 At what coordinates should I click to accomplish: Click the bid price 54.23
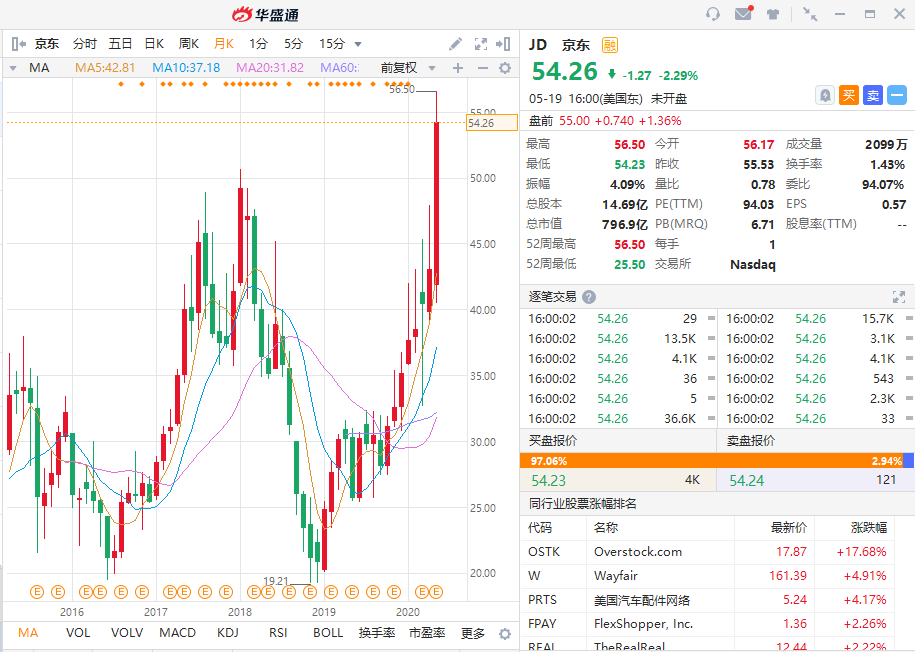pyautogui.click(x=549, y=480)
